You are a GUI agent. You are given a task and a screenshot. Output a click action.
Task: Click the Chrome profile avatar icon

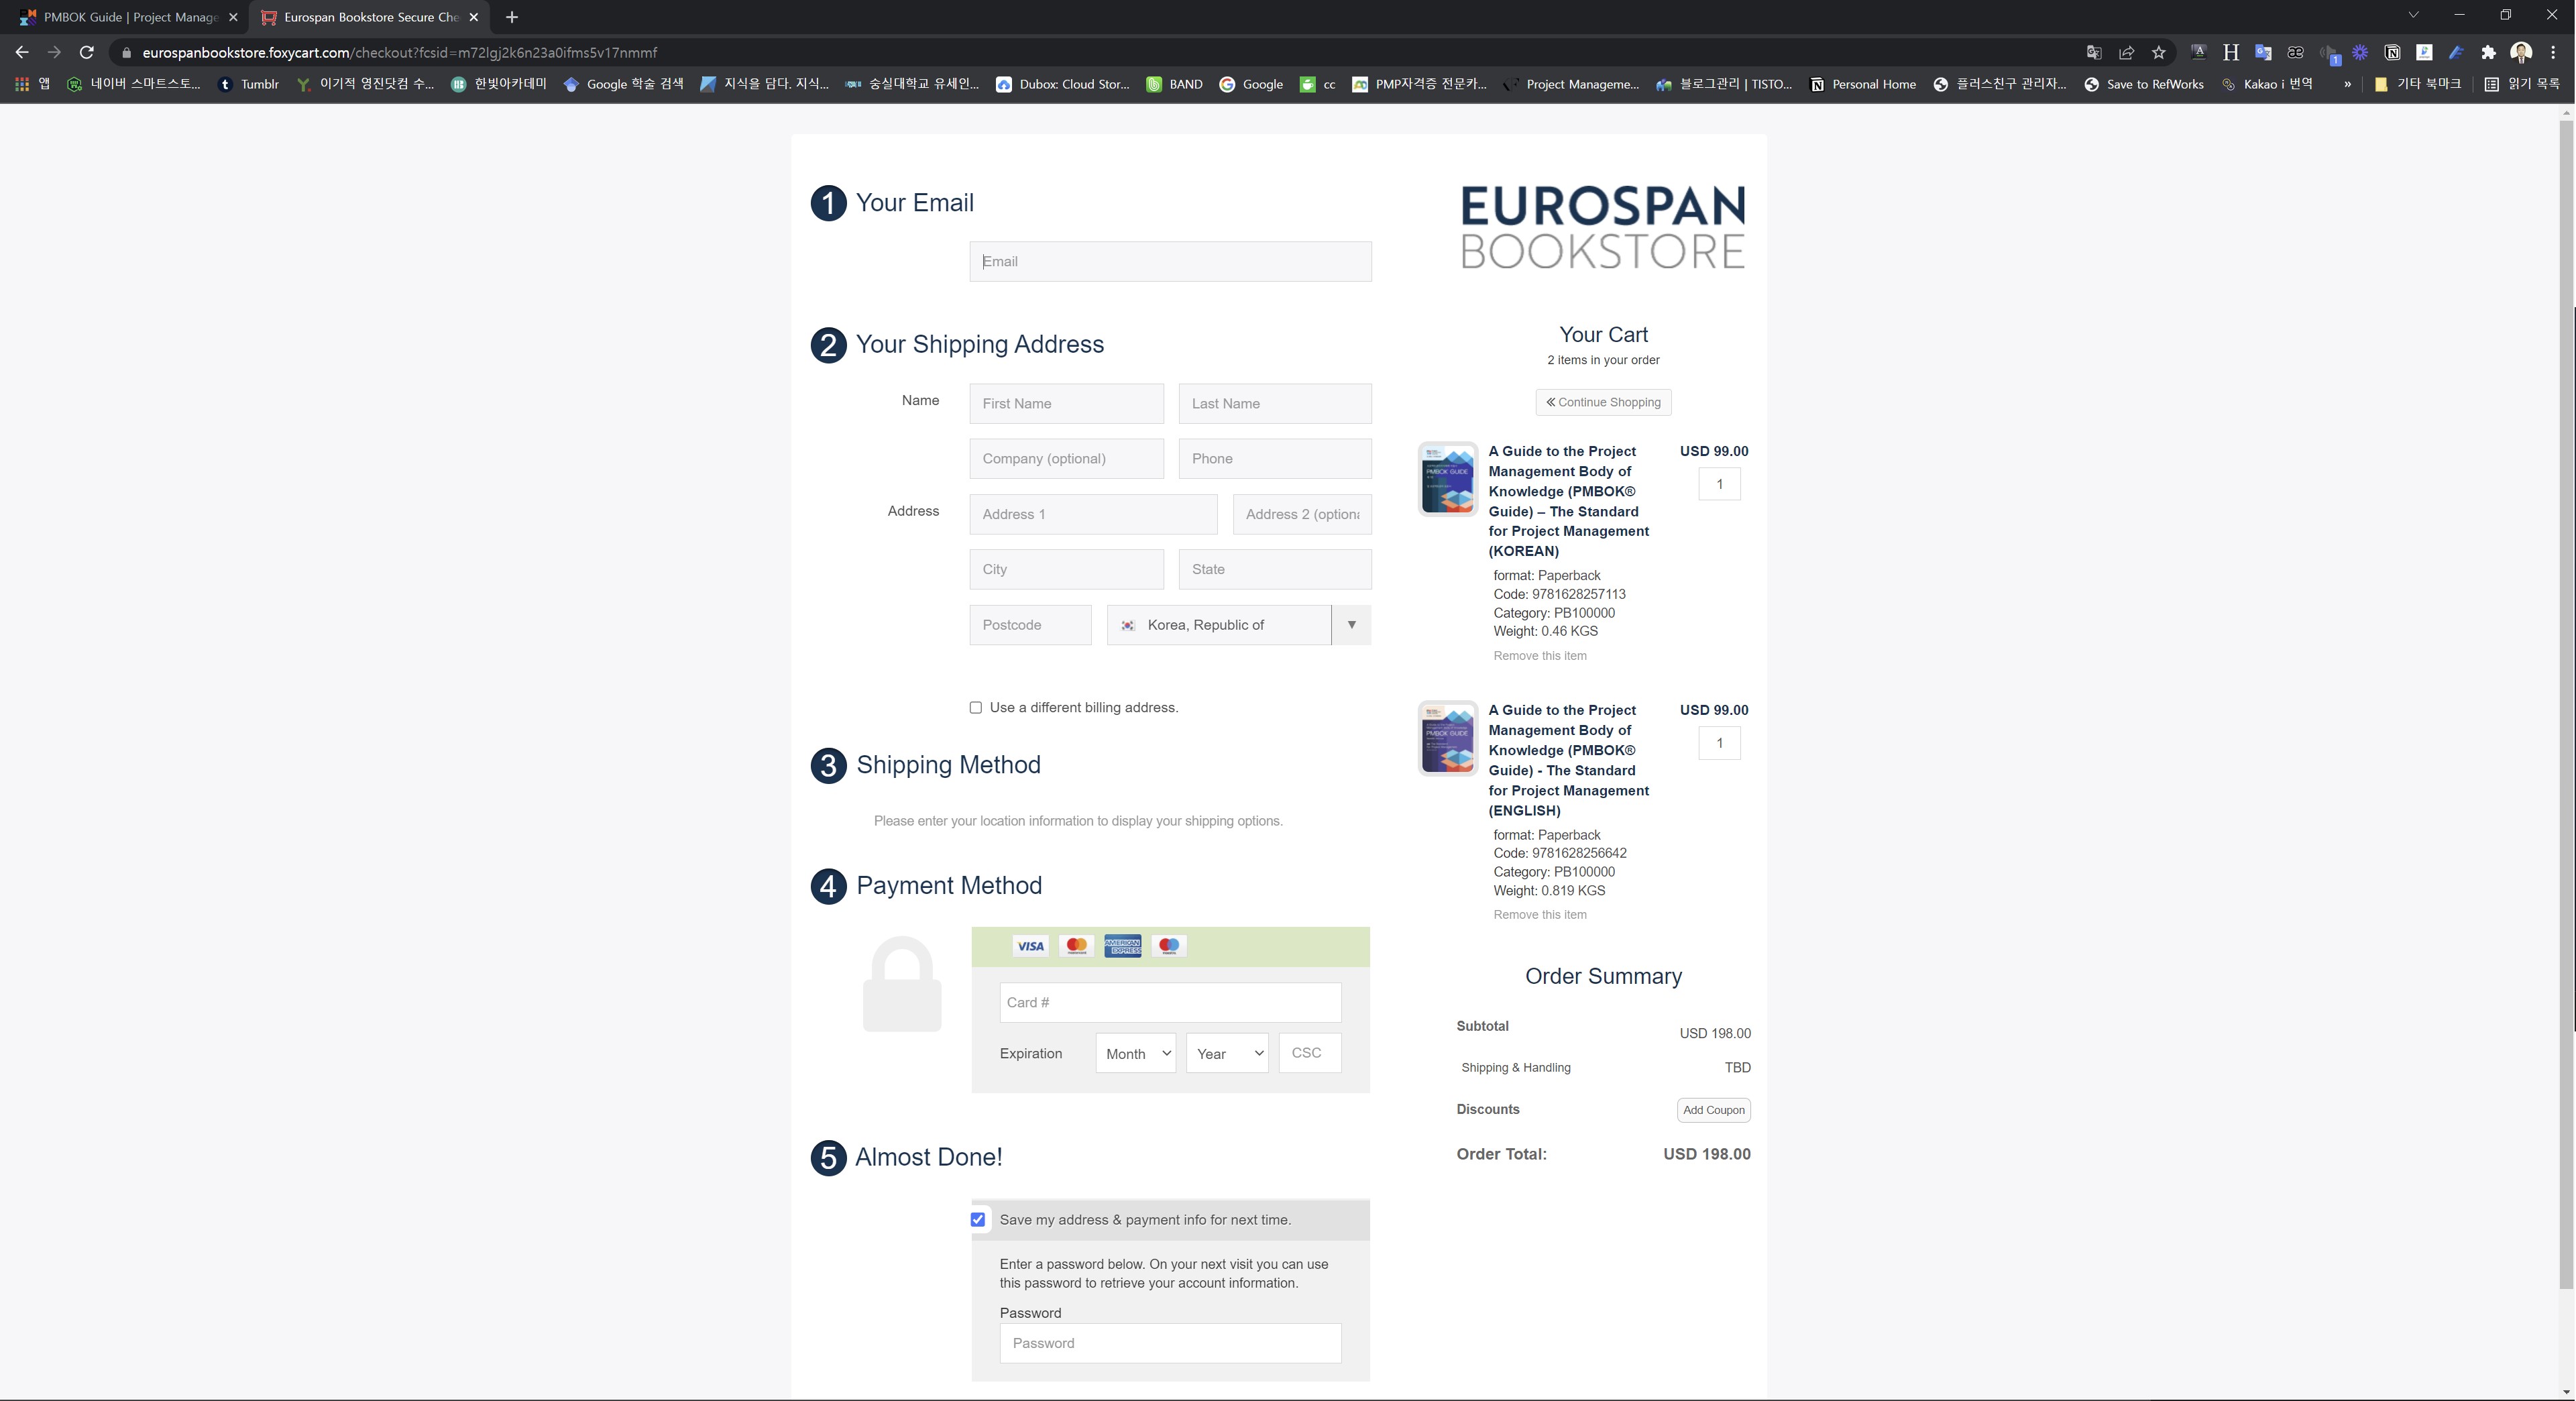[x=2521, y=52]
